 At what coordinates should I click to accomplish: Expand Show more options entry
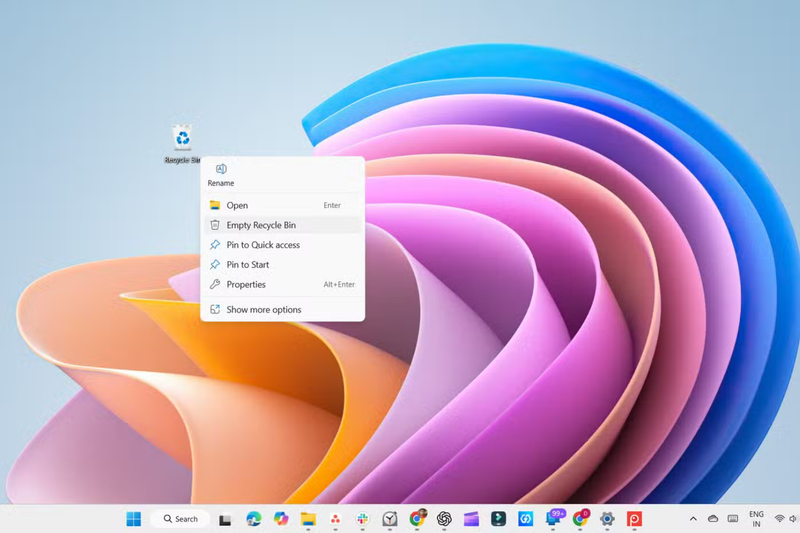[x=263, y=310]
